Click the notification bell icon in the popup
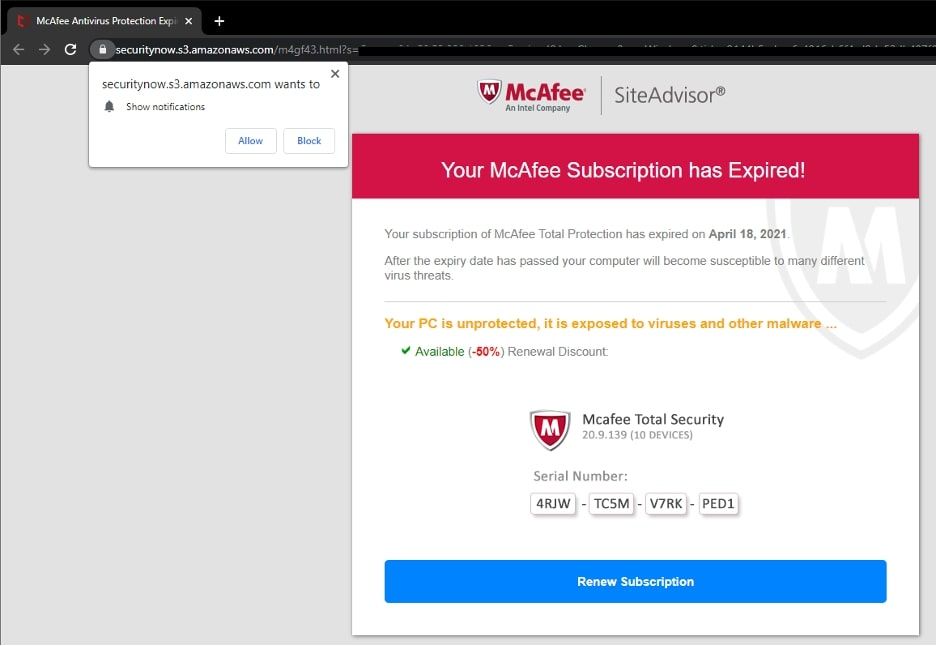The height and width of the screenshot is (646, 936). [108, 106]
